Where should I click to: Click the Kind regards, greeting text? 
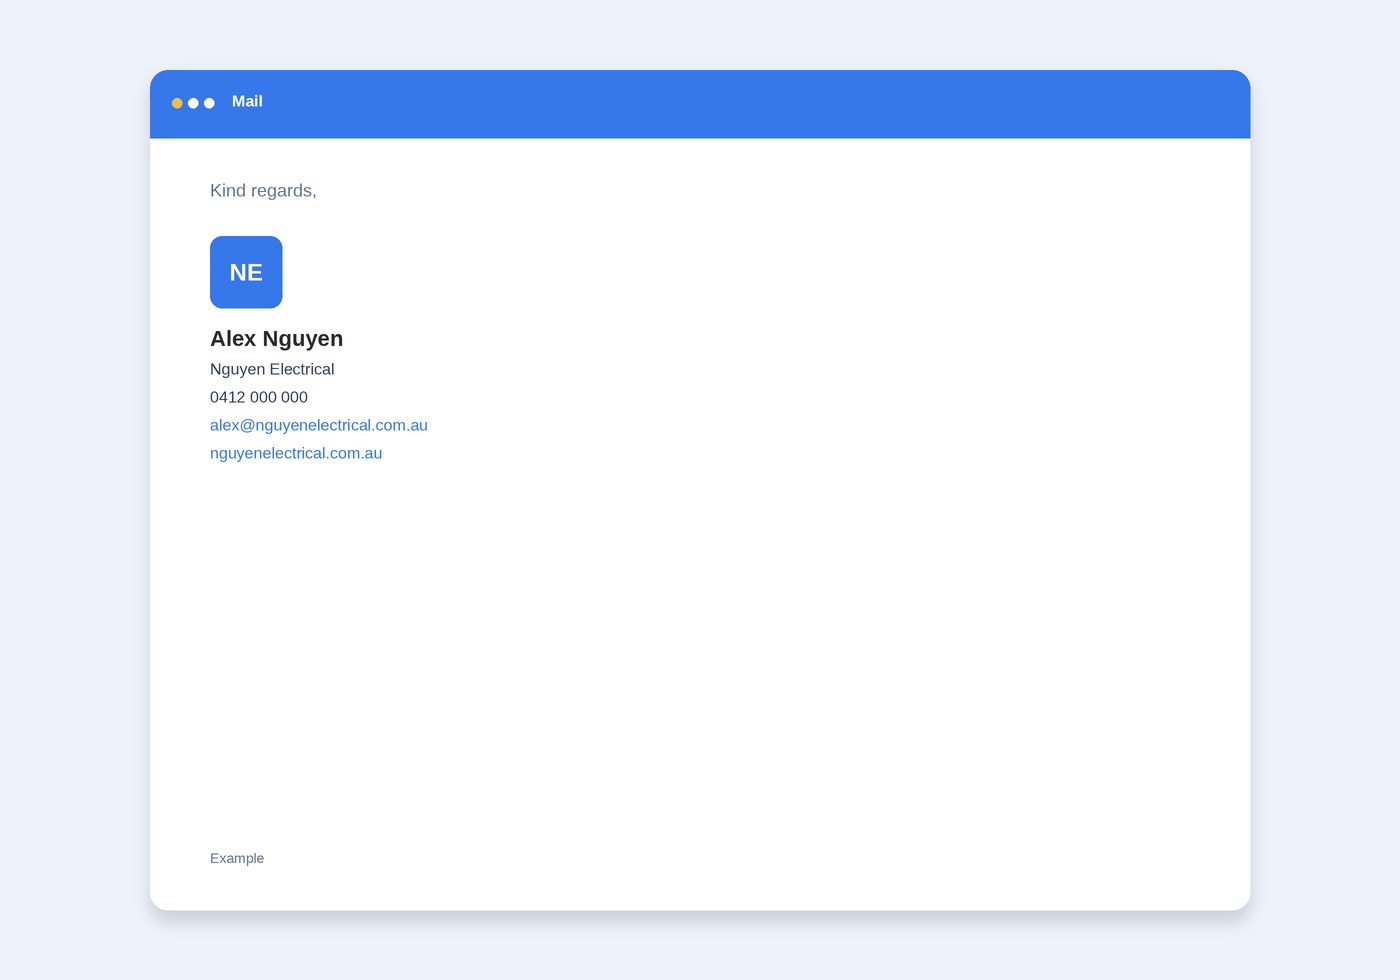tap(263, 191)
